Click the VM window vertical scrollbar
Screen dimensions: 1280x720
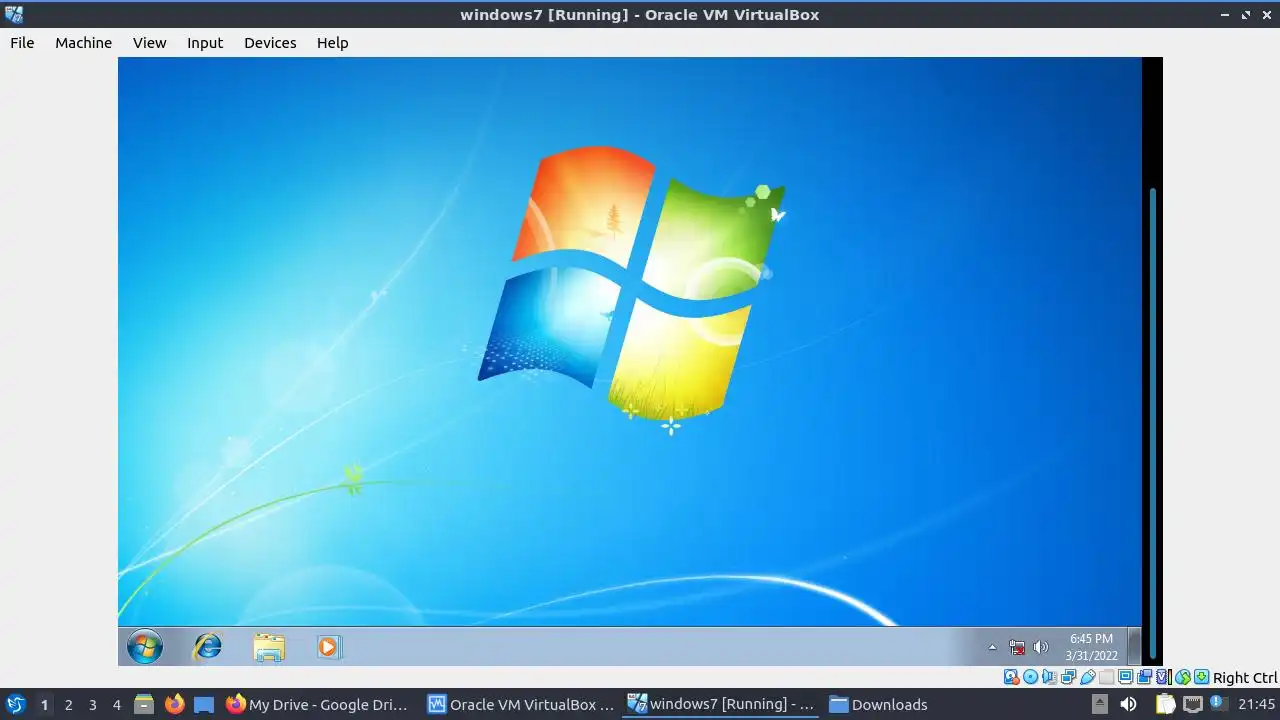(1152, 425)
